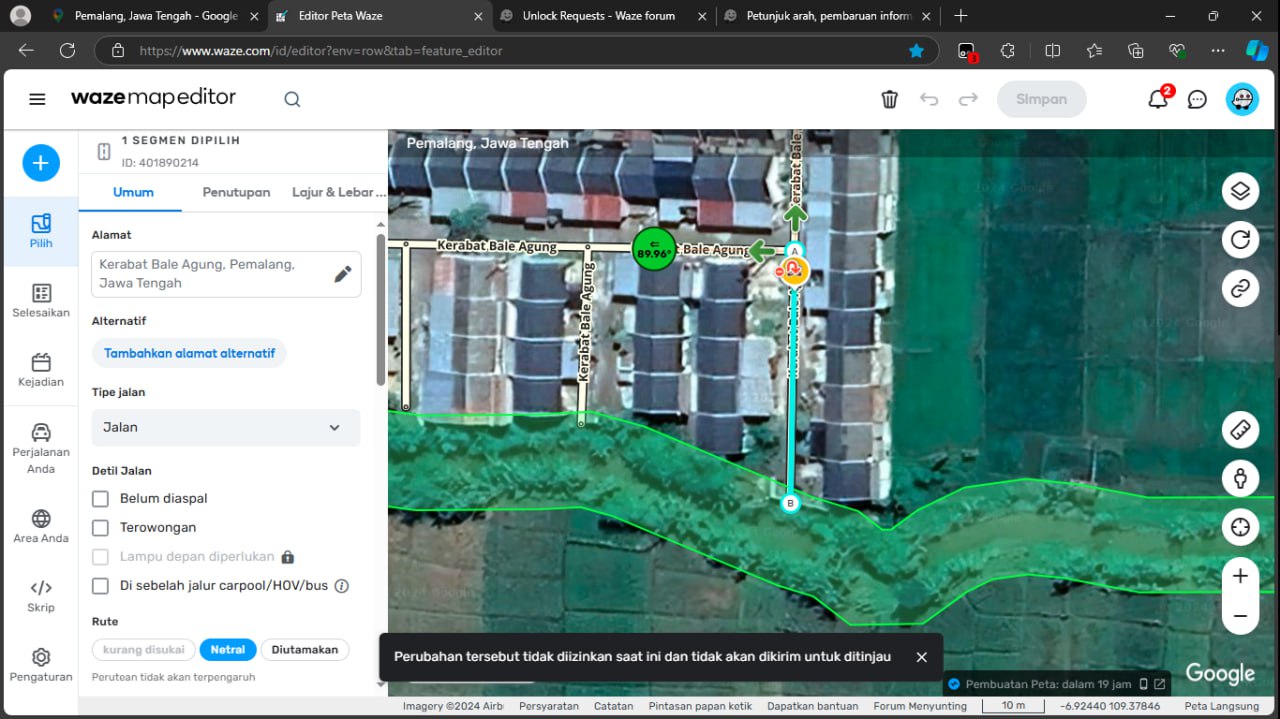1280x719 pixels.
Task: Select the Diutamakan routing option
Action: (305, 650)
